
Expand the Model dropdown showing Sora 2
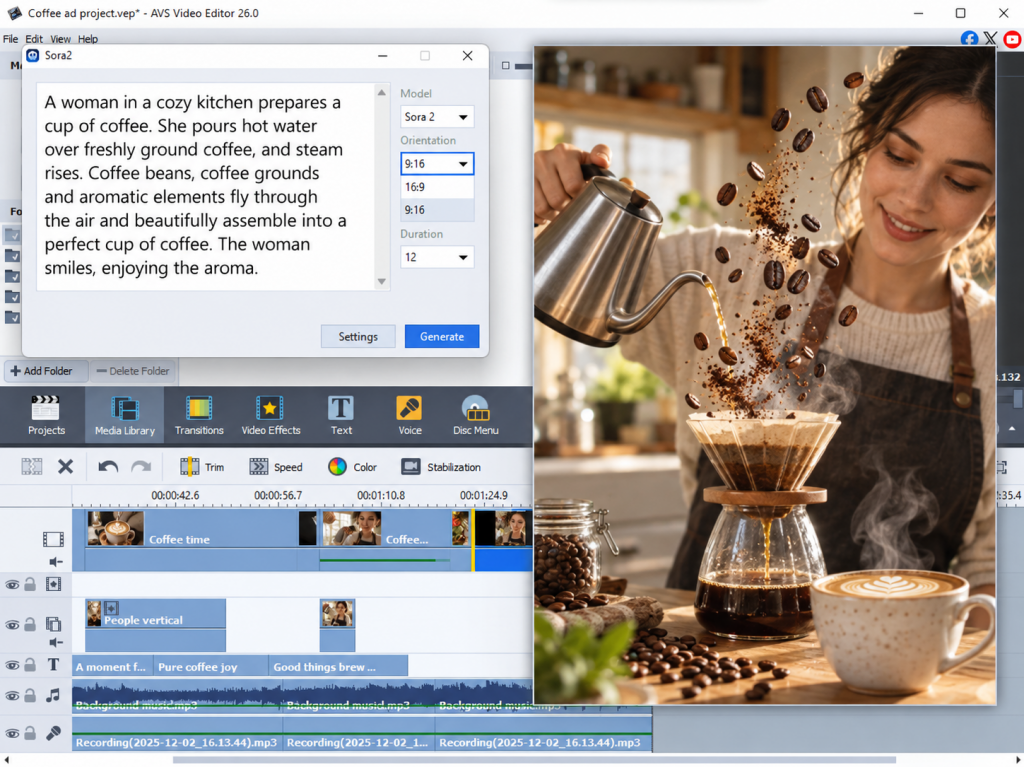coord(437,117)
